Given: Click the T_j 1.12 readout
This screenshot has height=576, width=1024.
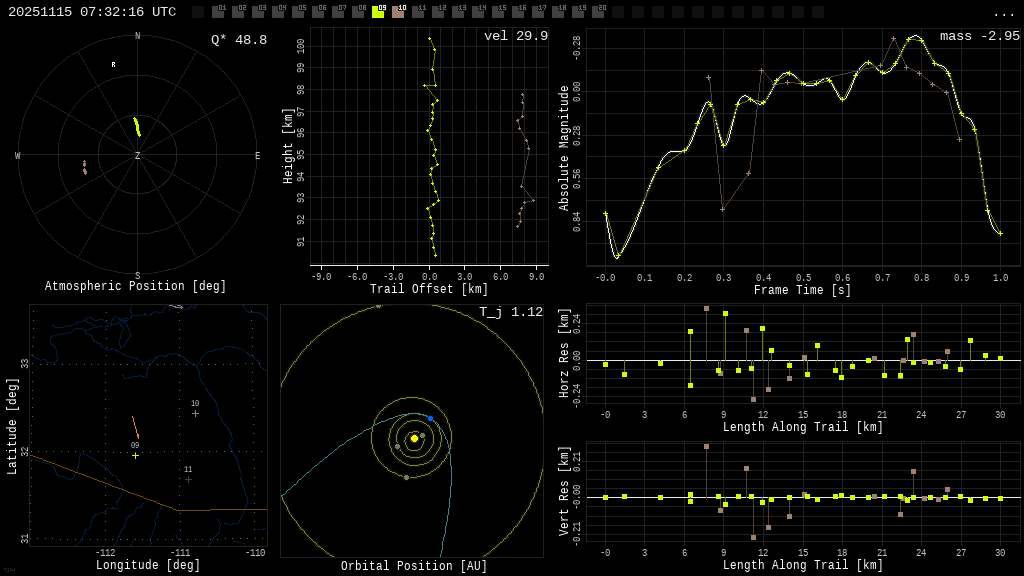Looking at the screenshot, I should (x=511, y=312).
